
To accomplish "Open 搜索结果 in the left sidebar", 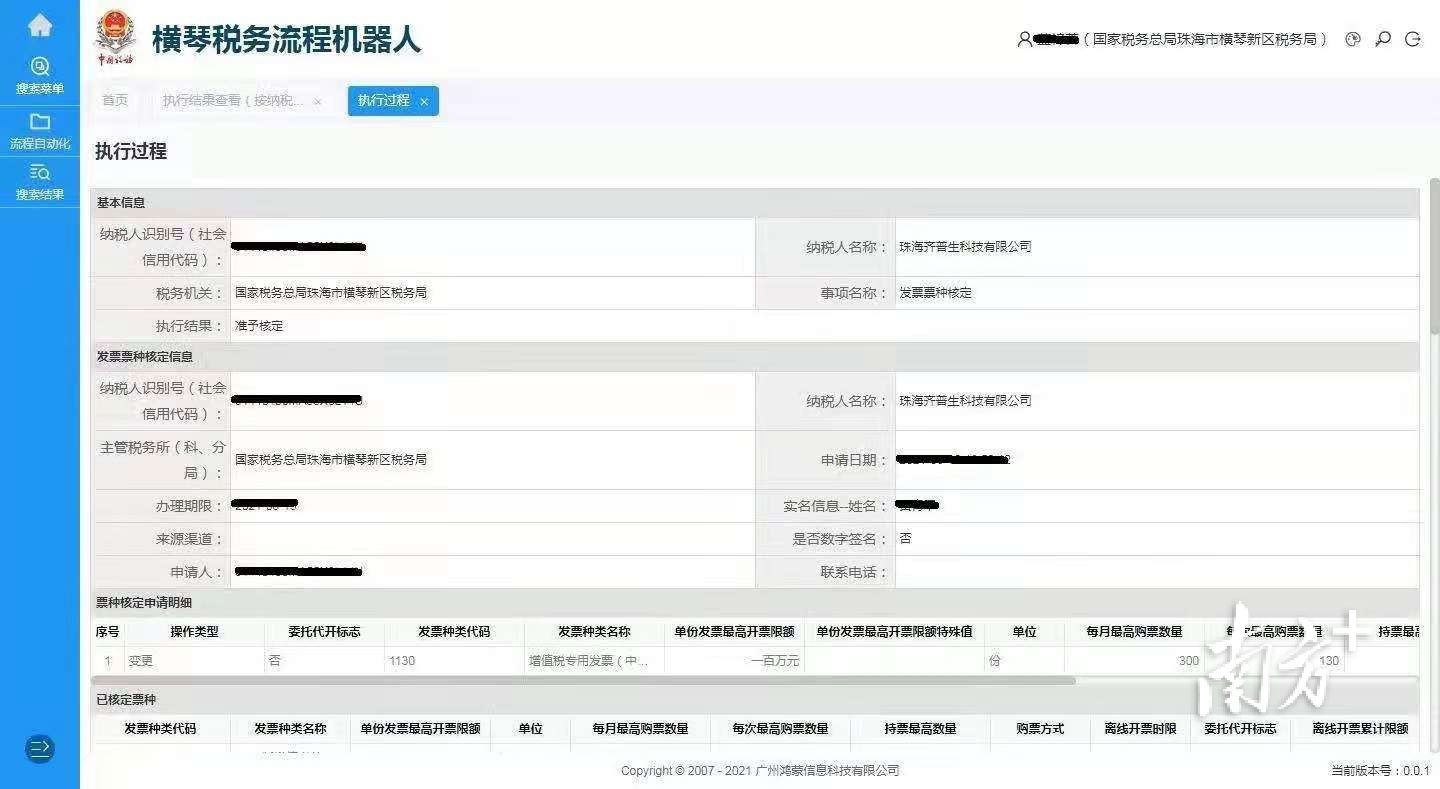I will point(40,182).
